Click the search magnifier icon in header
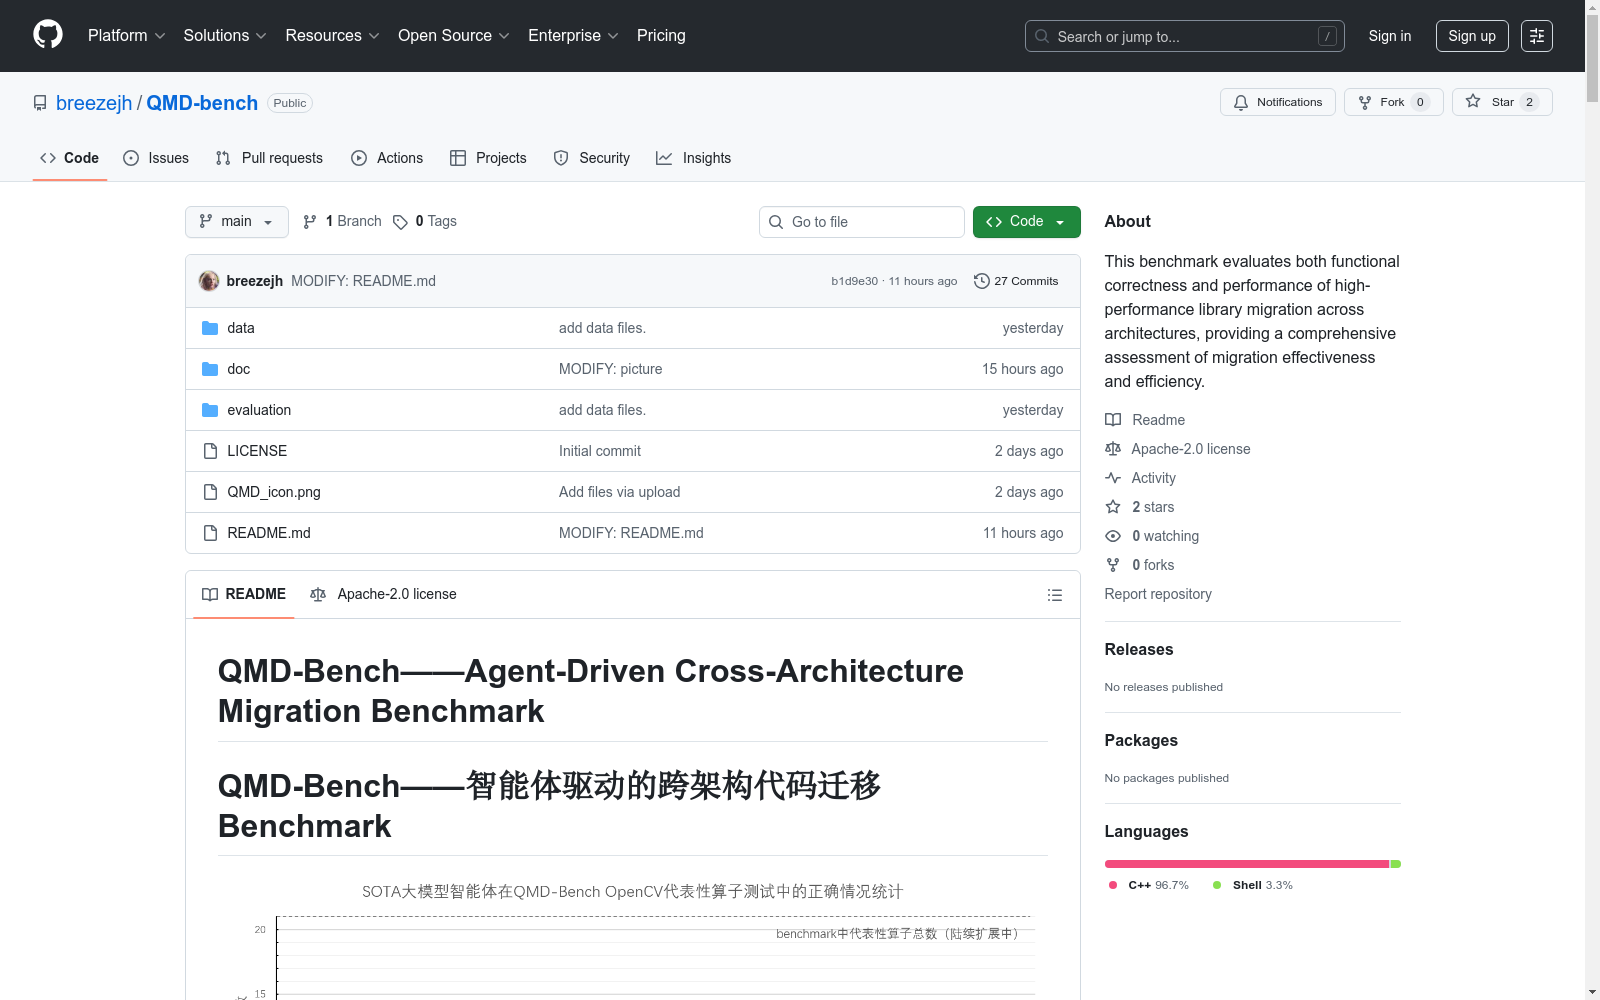1600x1000 pixels. click(1042, 36)
